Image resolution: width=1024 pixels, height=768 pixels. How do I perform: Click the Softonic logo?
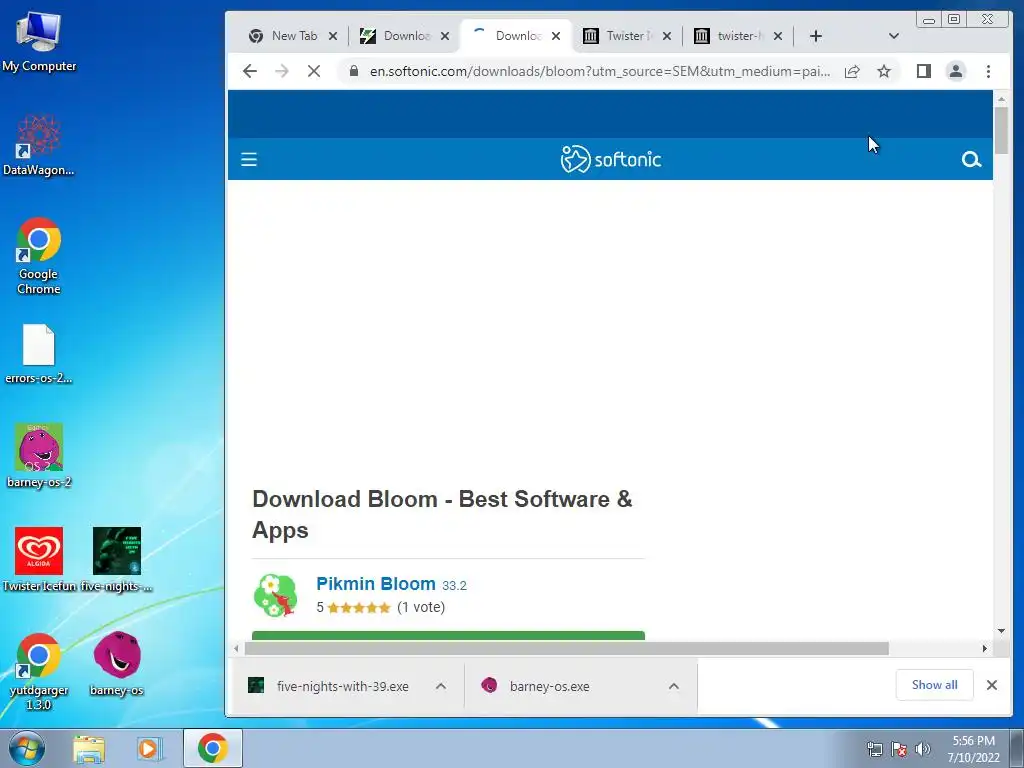point(611,159)
